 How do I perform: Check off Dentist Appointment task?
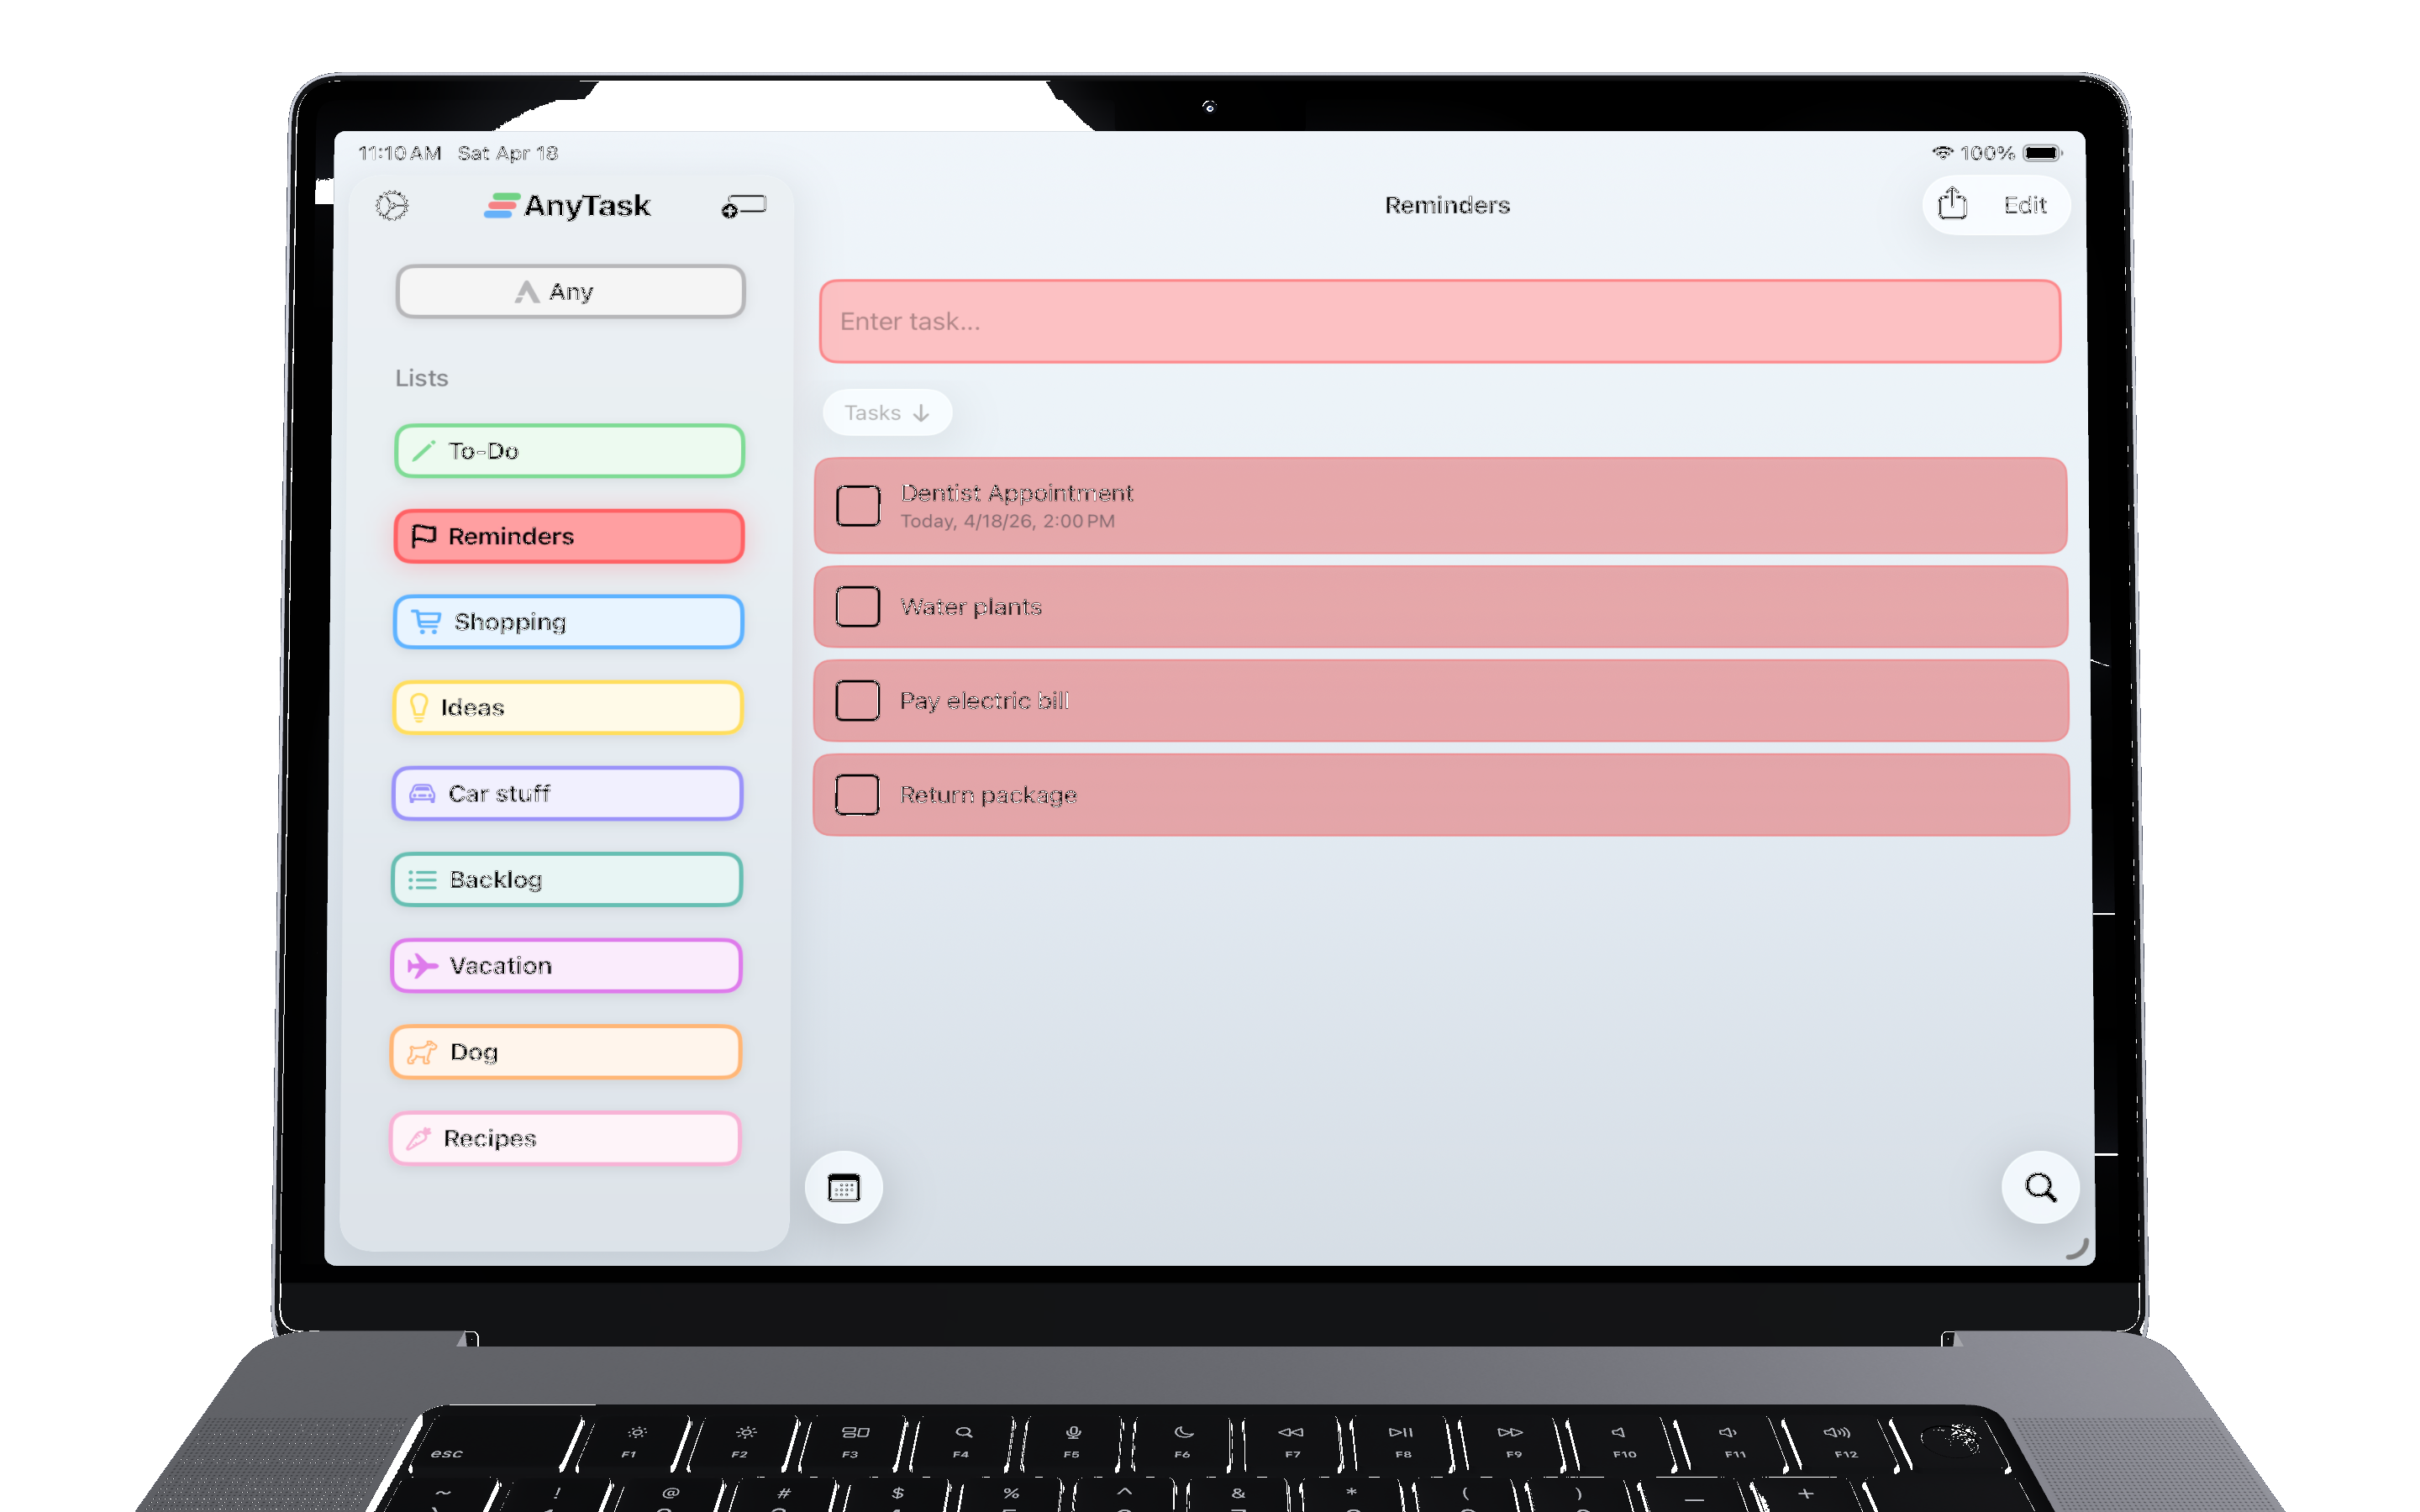858,506
